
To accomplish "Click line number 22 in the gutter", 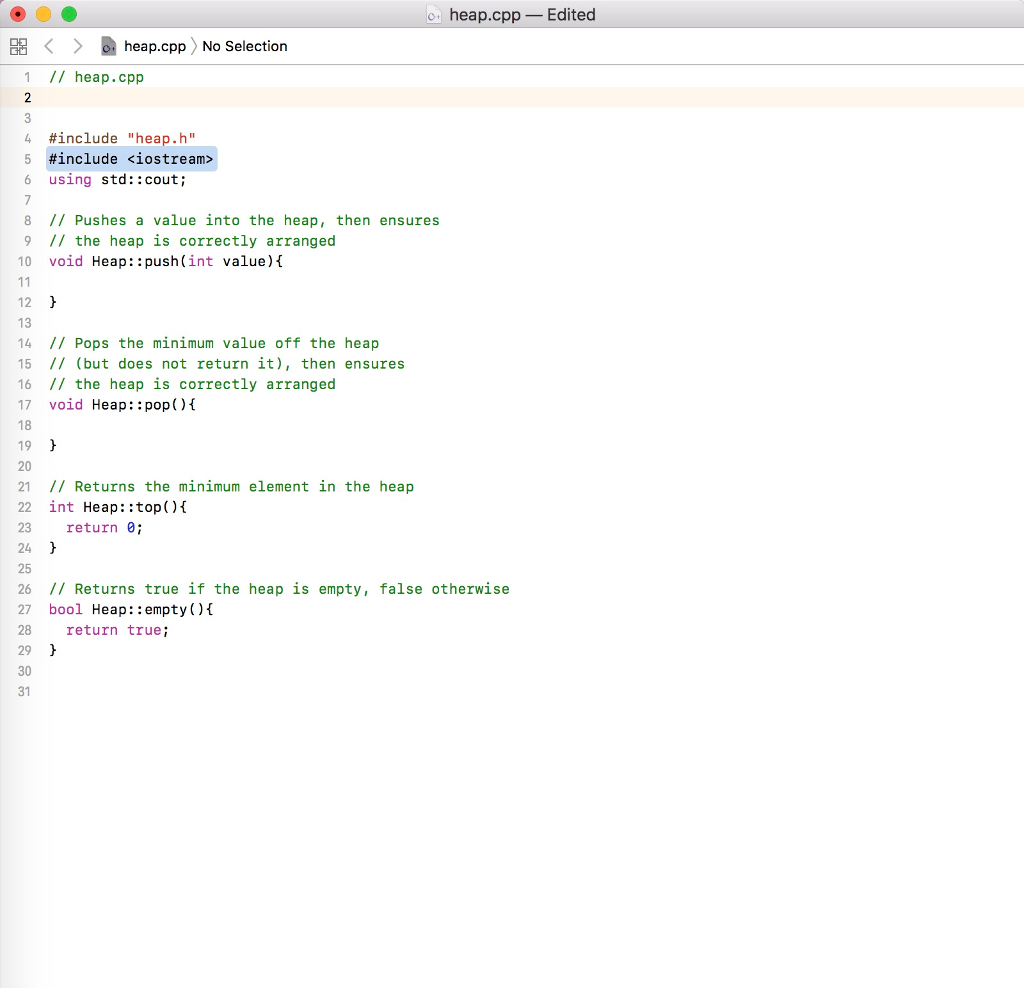I will click(x=24, y=507).
